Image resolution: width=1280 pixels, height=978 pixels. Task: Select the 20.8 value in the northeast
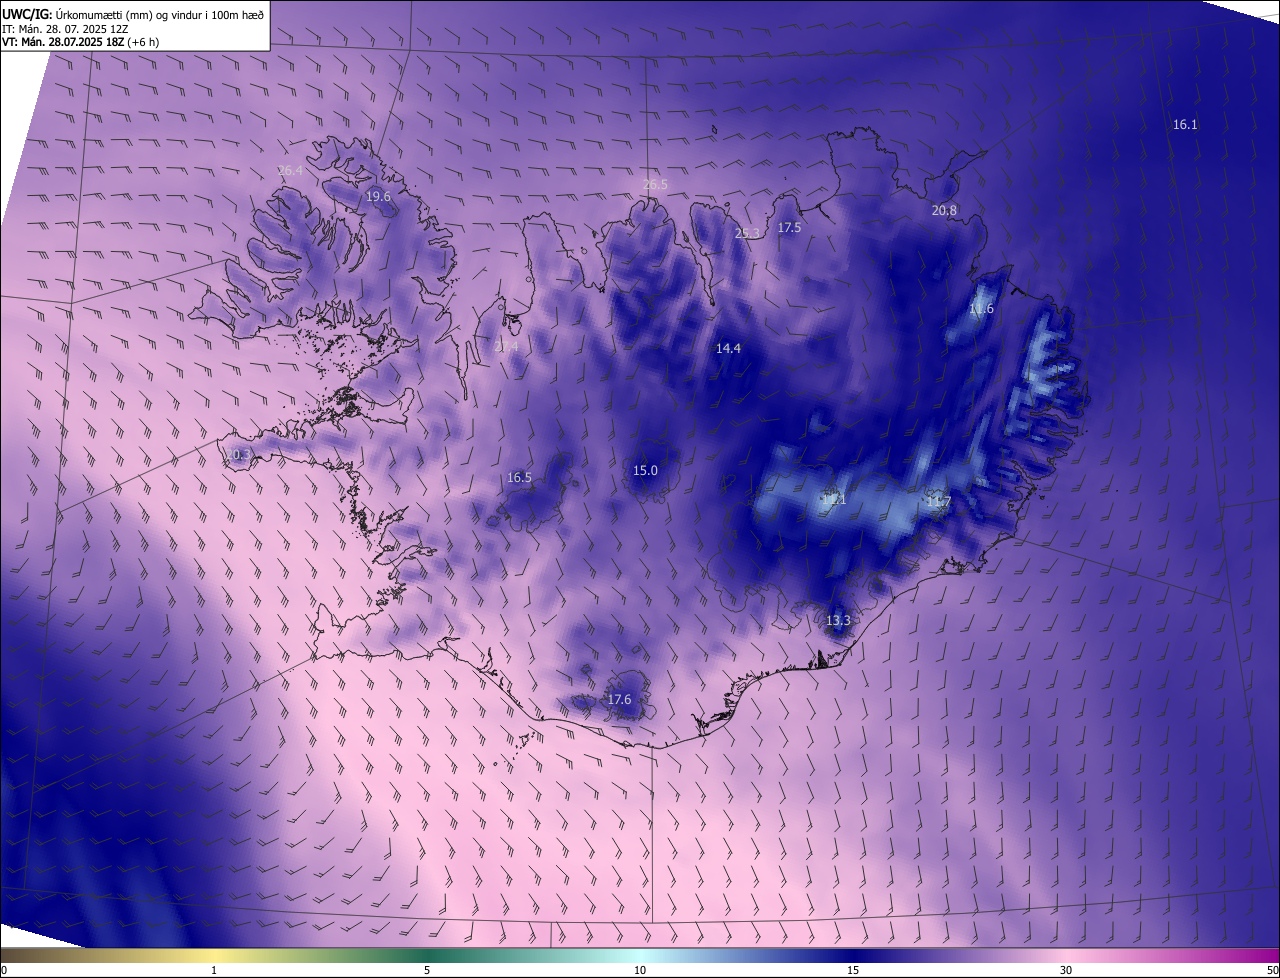pyautogui.click(x=944, y=211)
